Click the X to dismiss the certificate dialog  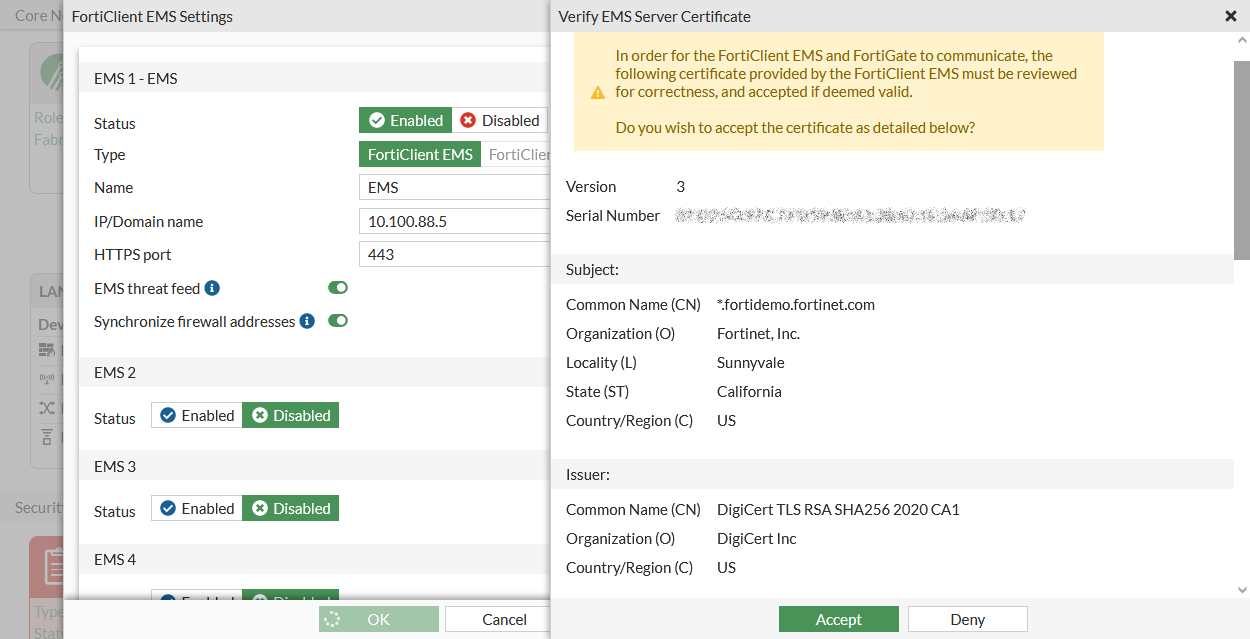pos(1230,16)
